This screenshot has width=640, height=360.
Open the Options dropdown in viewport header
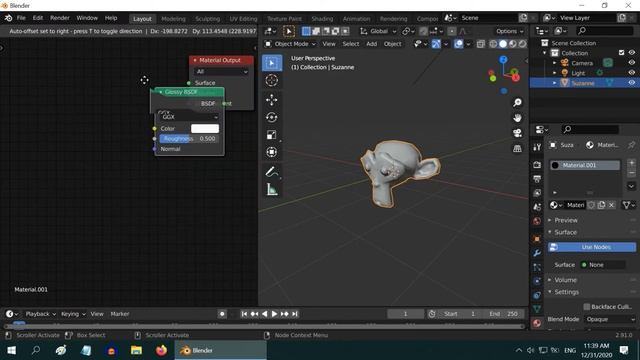(509, 31)
